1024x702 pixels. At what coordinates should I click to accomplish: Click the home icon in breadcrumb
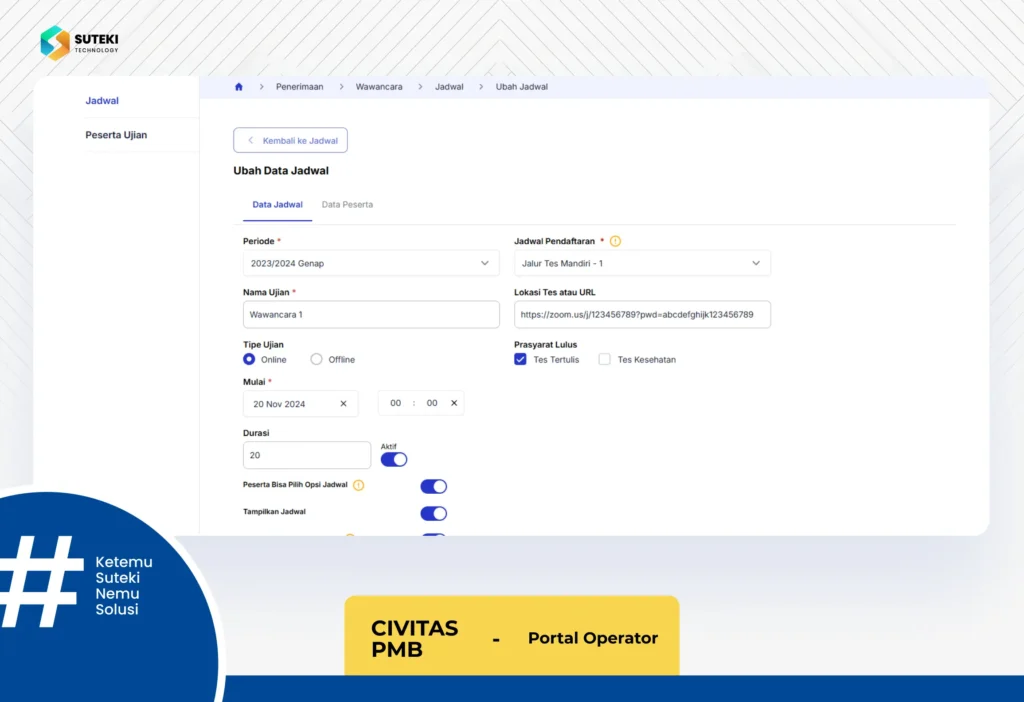[x=238, y=87]
